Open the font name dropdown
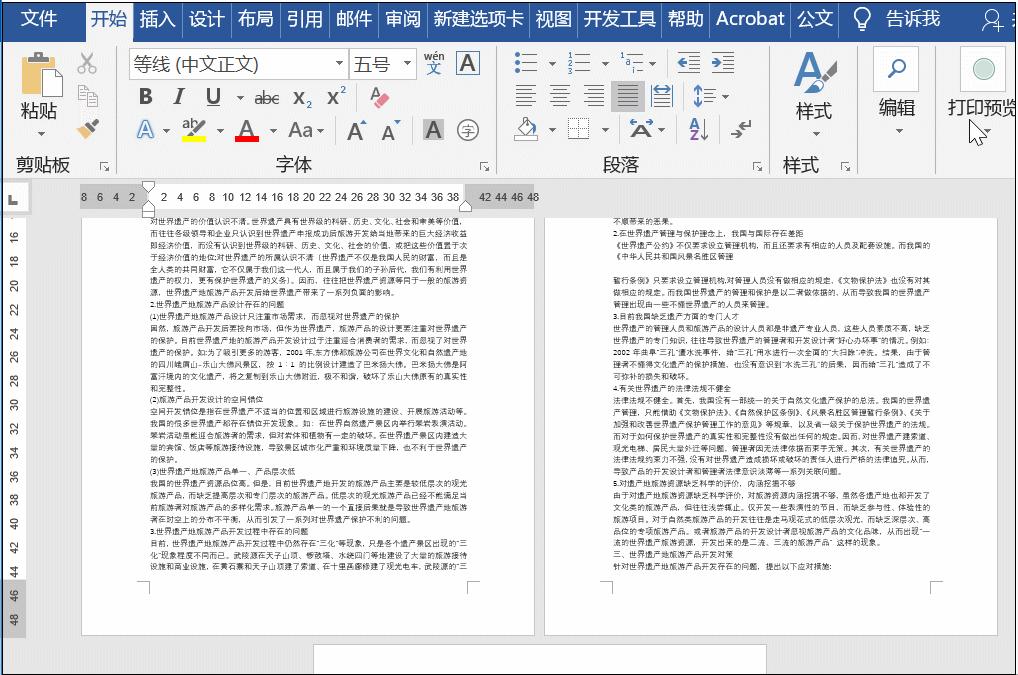The width and height of the screenshot is (1018, 675). point(339,63)
